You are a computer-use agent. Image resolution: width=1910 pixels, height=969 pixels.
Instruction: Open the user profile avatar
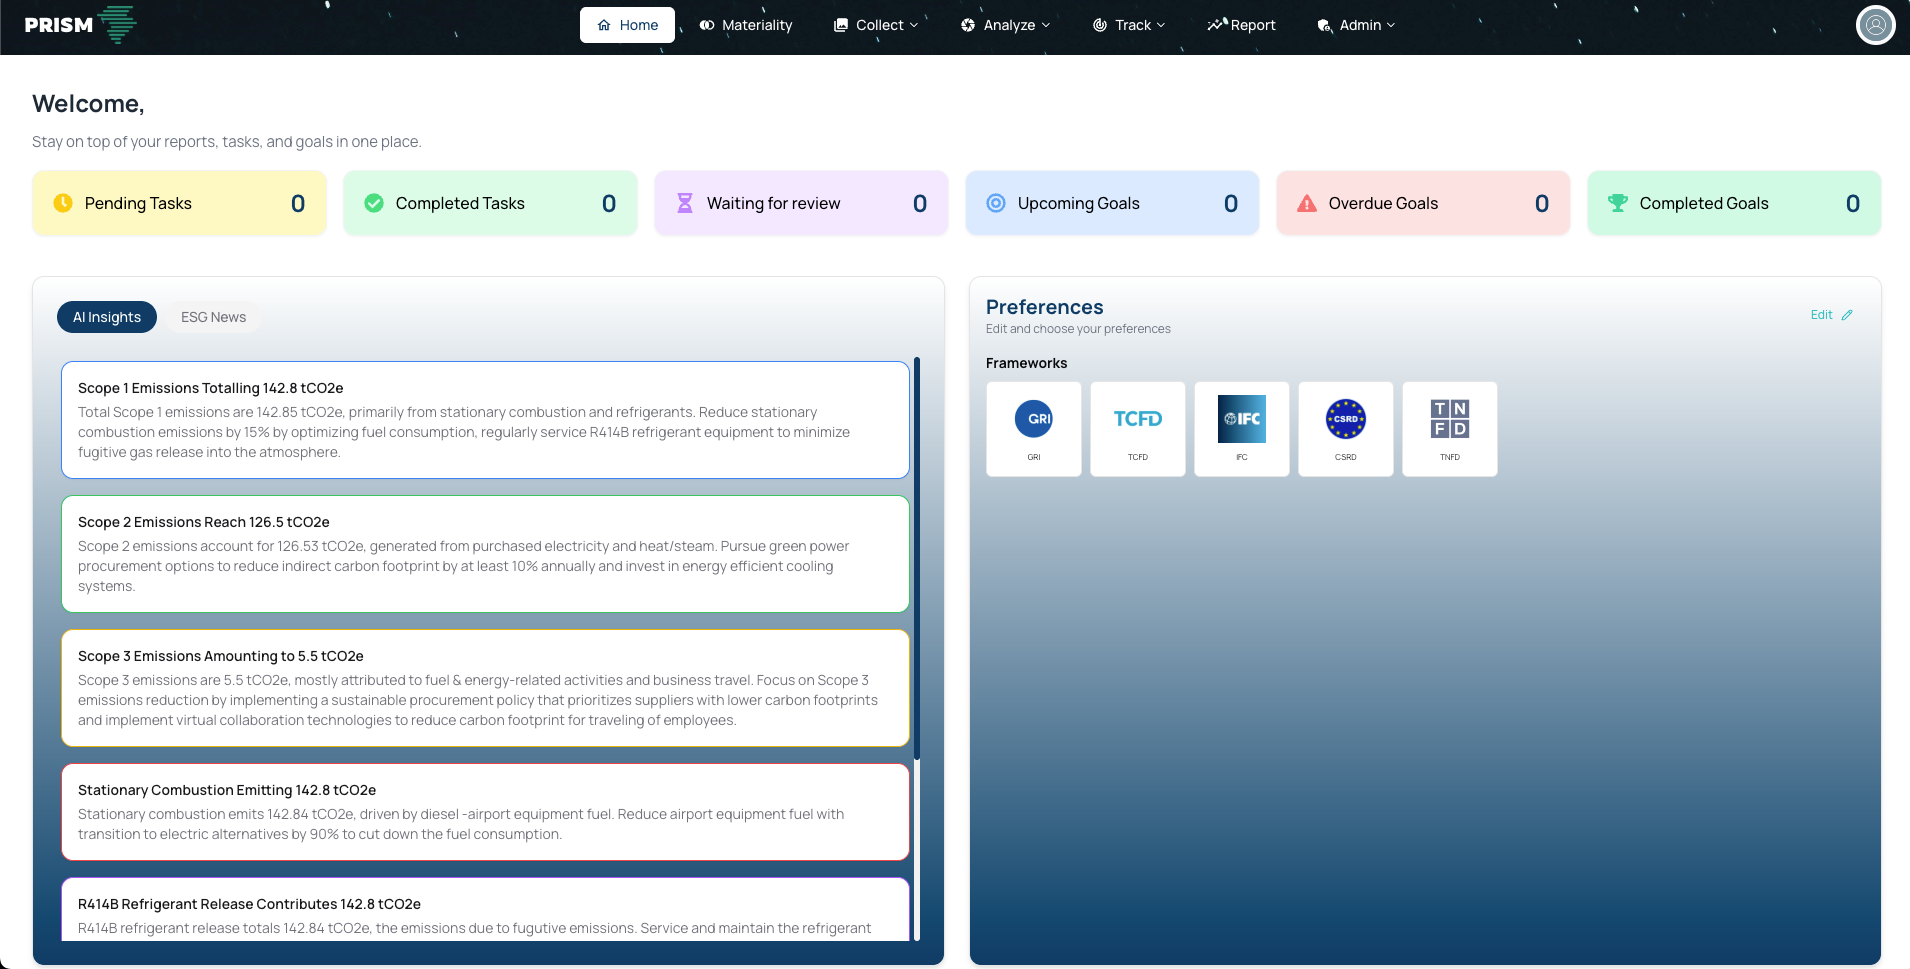pyautogui.click(x=1875, y=25)
